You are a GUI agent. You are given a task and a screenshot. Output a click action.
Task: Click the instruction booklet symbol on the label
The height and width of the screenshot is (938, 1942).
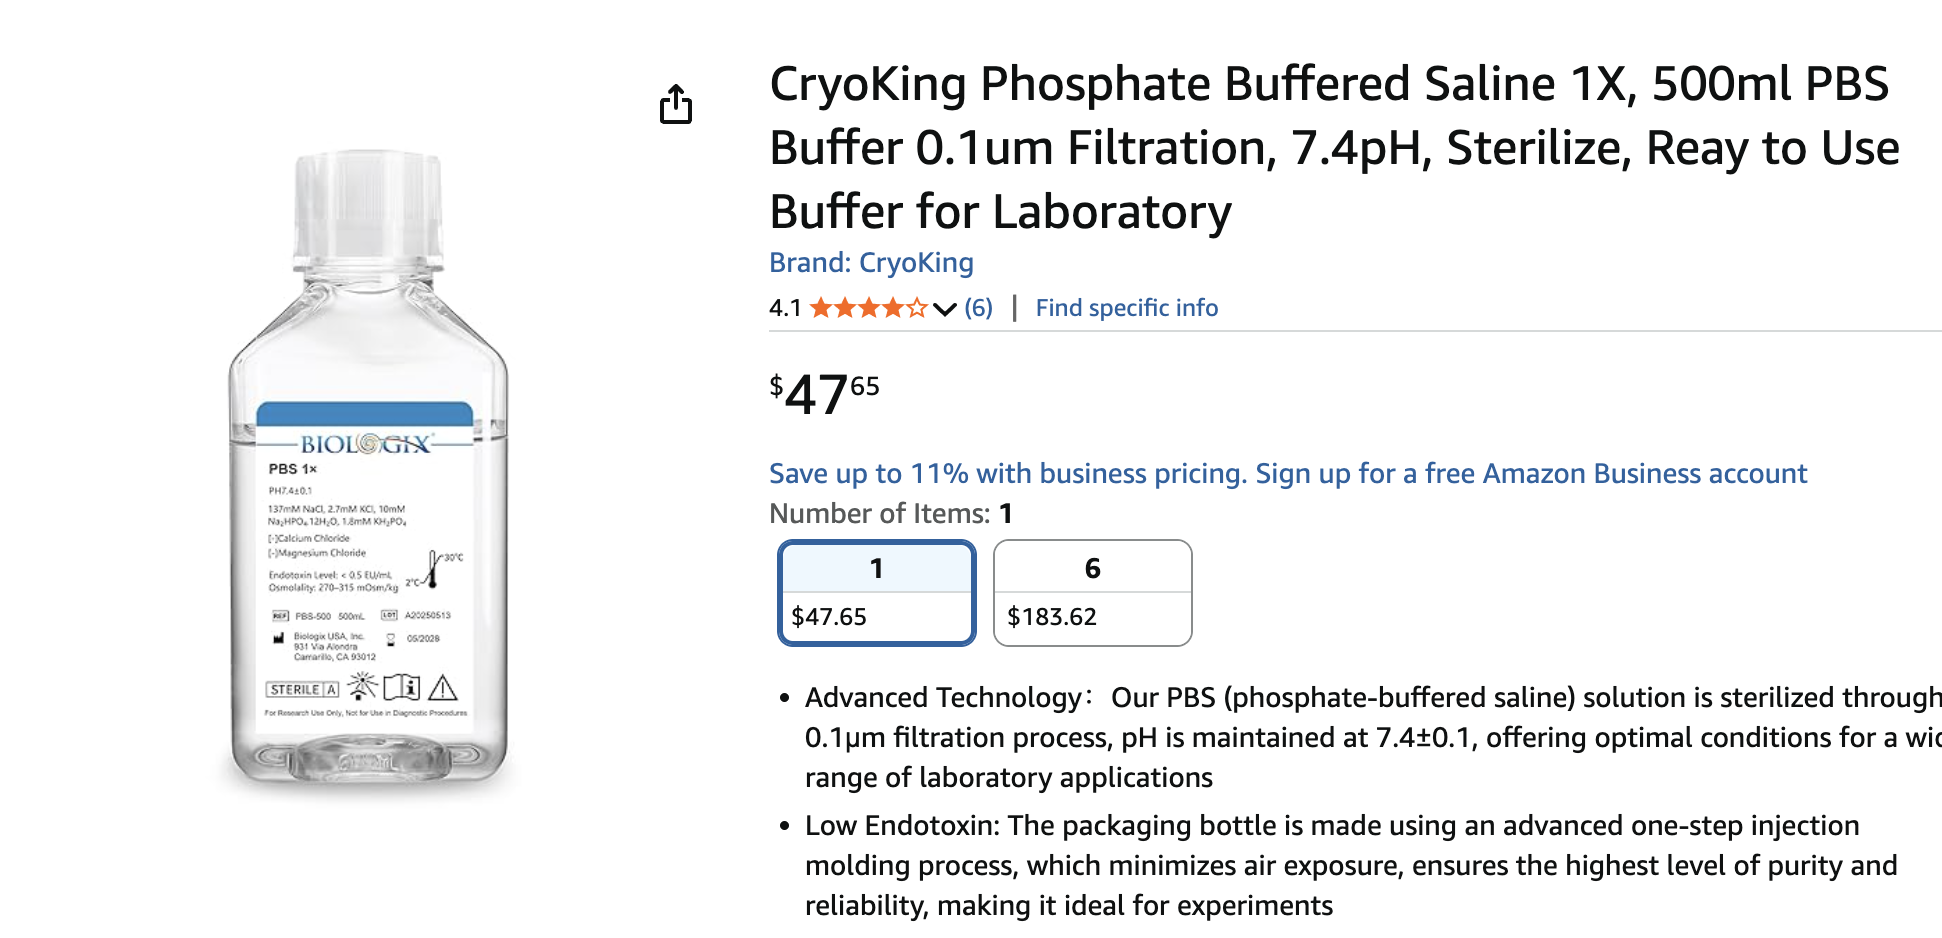point(402,687)
